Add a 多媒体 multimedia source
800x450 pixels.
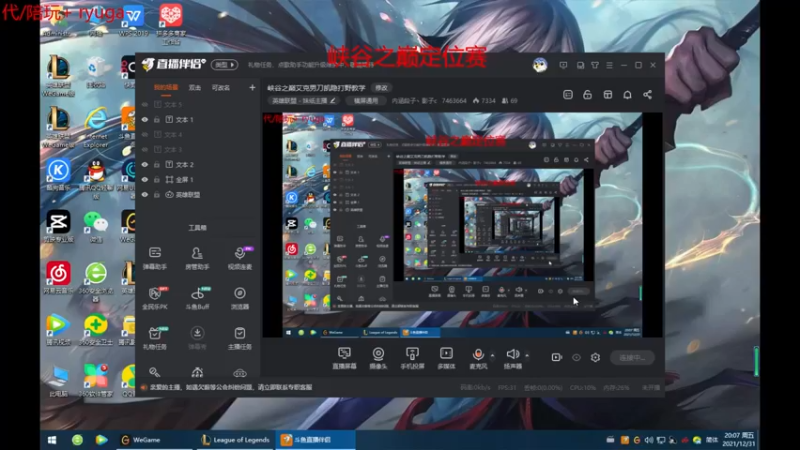(446, 358)
